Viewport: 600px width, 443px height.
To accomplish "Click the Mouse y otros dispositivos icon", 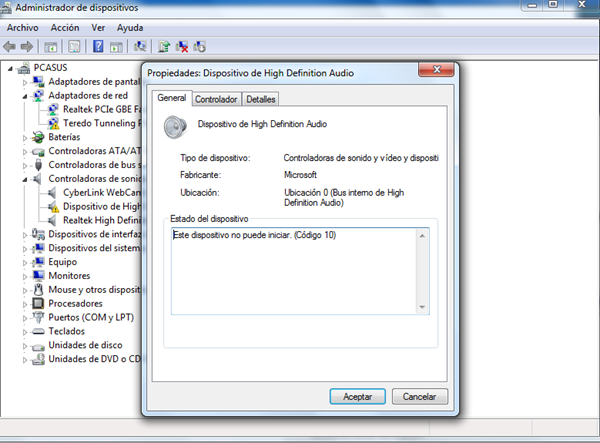I will (x=38, y=289).
